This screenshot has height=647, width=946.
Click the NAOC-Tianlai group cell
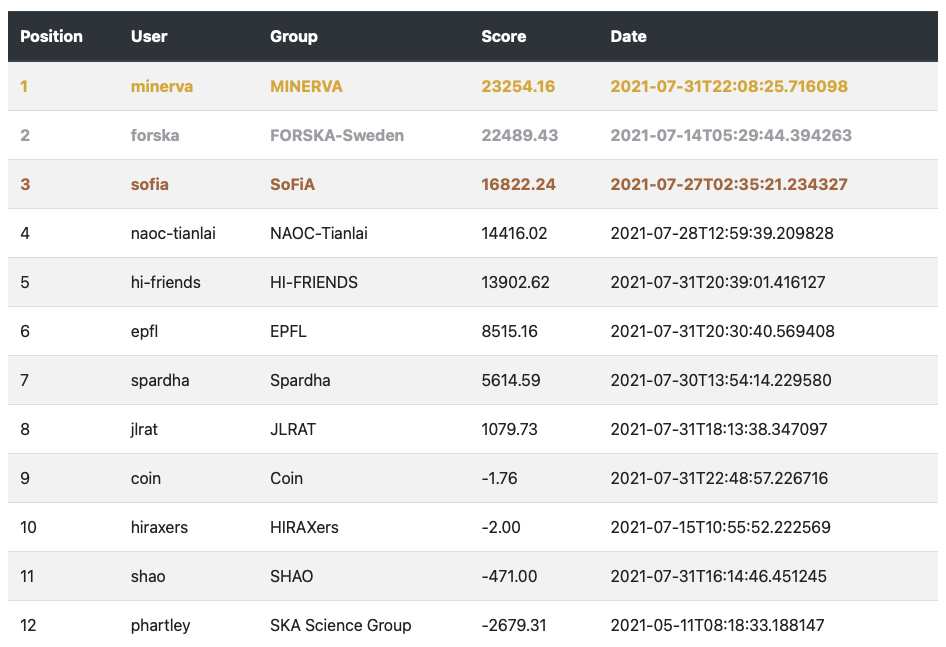[319, 233]
